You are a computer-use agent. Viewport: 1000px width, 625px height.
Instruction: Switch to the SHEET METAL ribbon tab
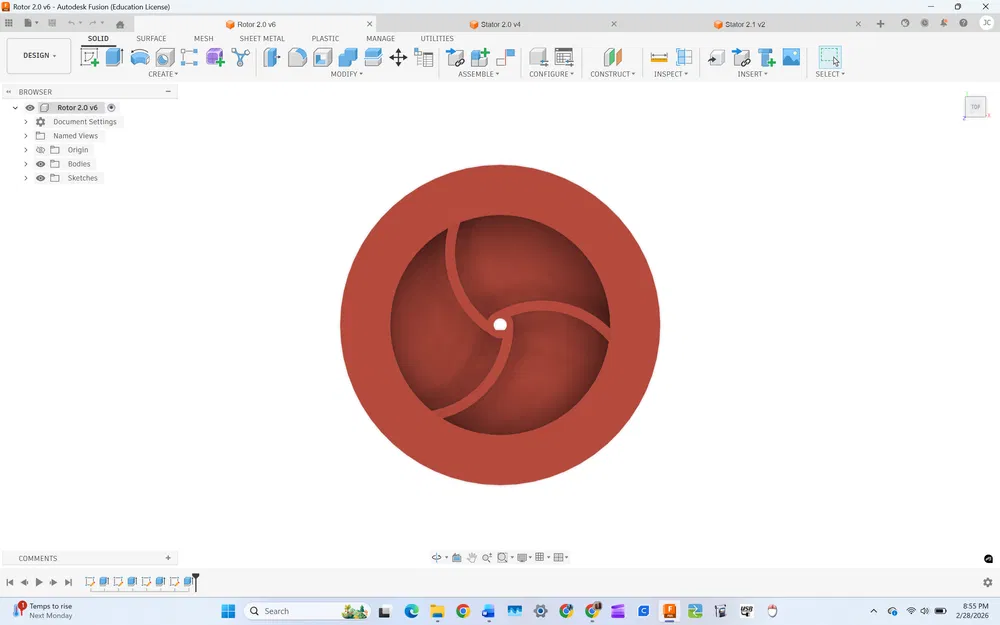(262, 38)
